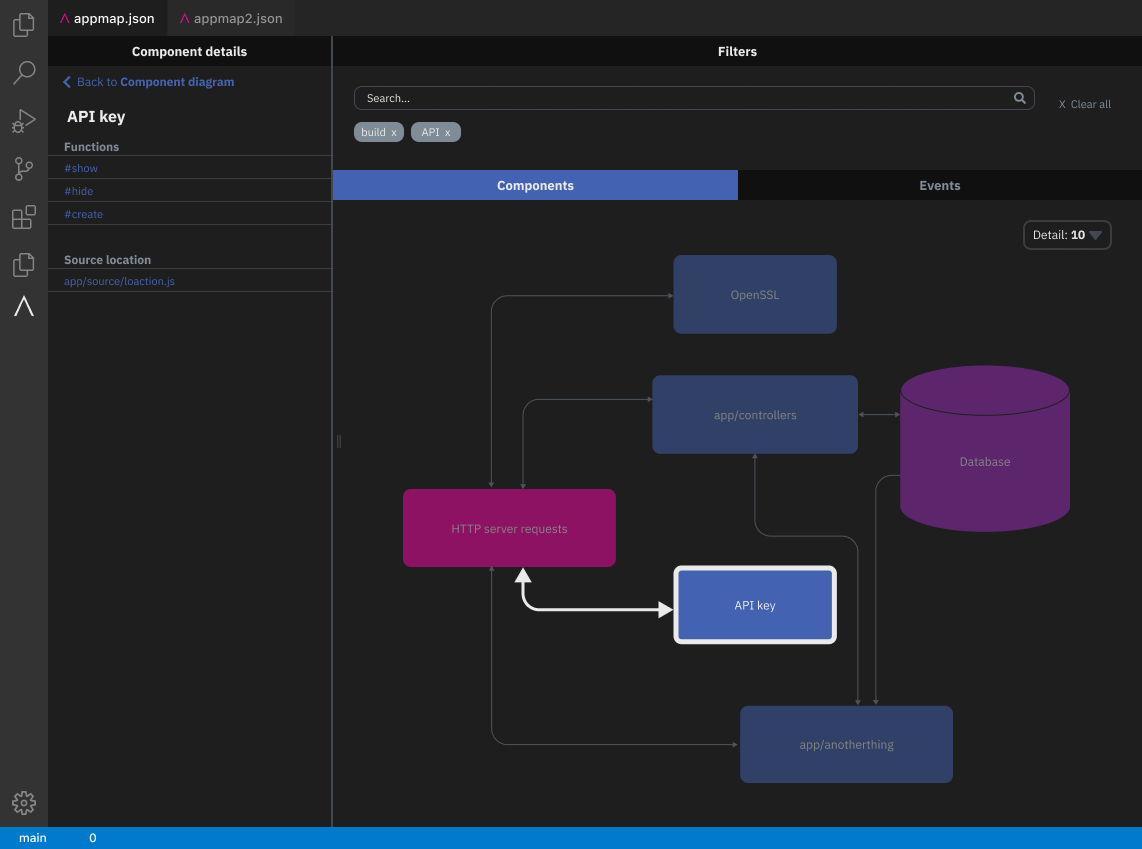The height and width of the screenshot is (849, 1142).
Task: Open source location app/source/loaction.js
Action: pyautogui.click(x=122, y=281)
